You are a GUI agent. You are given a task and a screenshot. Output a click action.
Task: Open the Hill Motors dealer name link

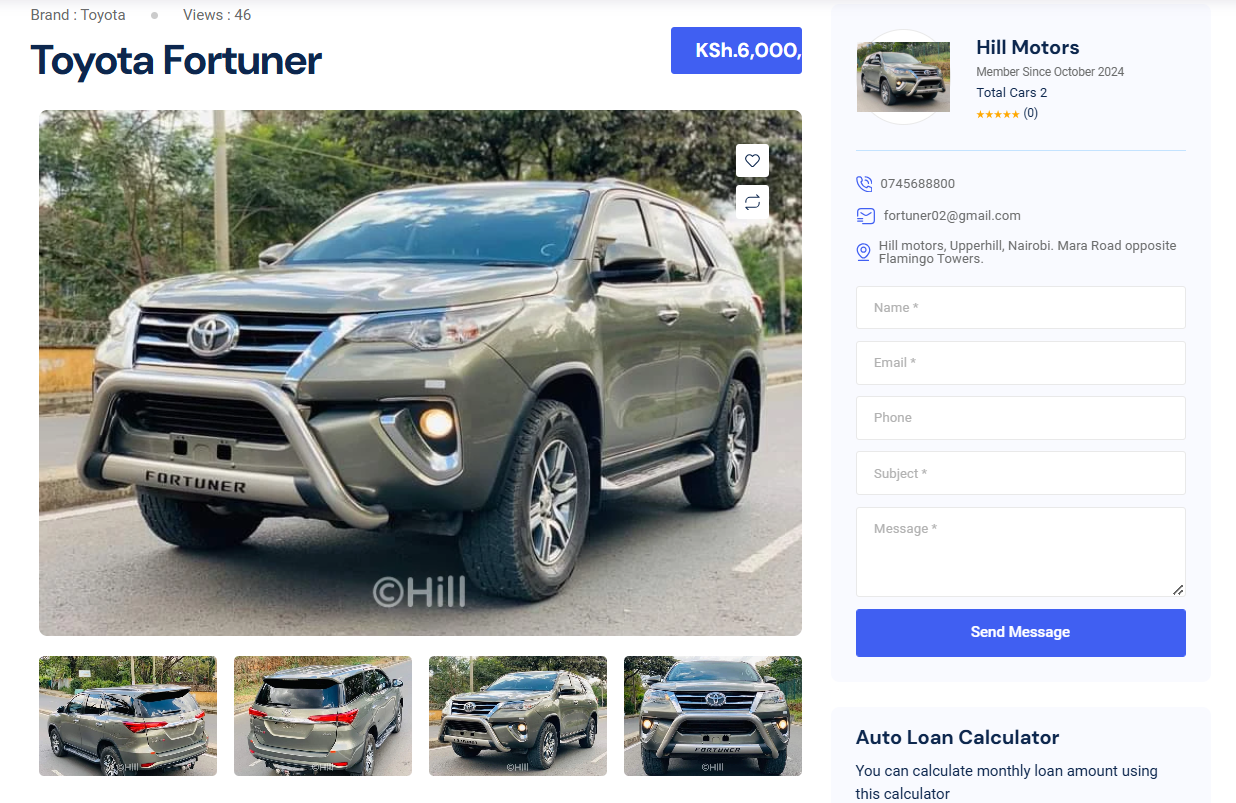(x=1027, y=47)
